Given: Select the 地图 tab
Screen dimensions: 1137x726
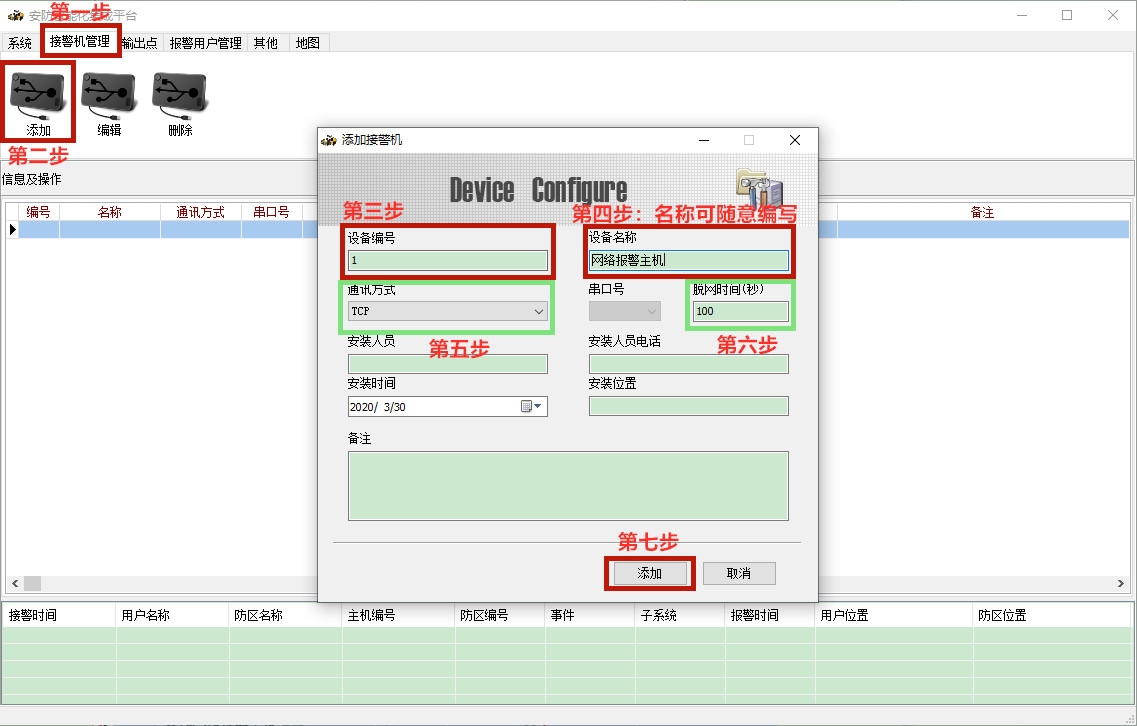Looking at the screenshot, I should pos(308,43).
